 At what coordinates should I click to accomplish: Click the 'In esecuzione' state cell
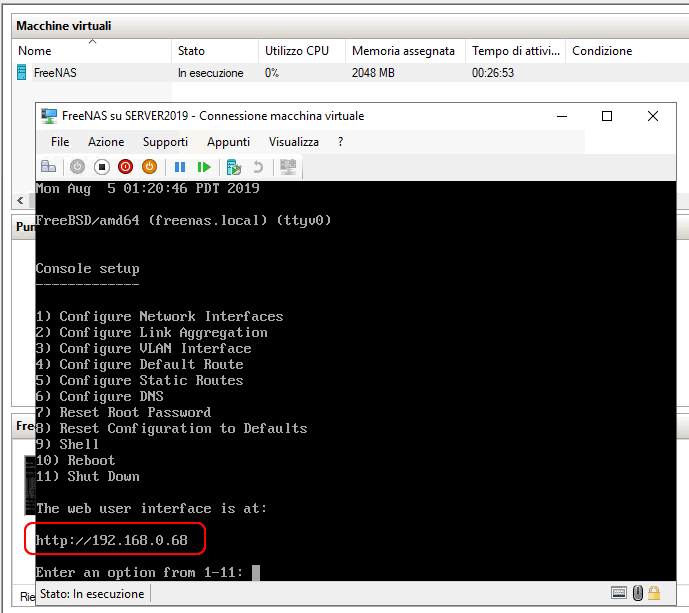(210, 73)
